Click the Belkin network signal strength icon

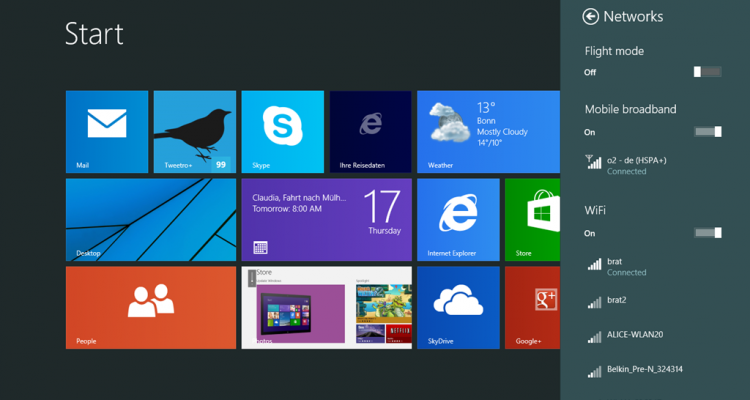(595, 371)
